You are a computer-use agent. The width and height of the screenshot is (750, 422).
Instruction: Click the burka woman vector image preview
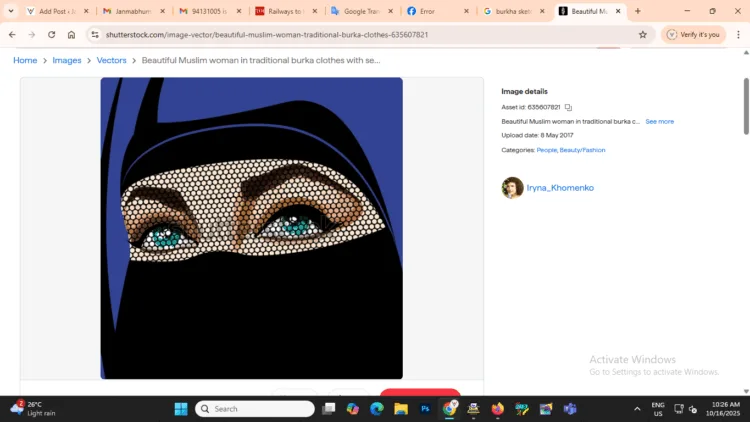point(251,228)
